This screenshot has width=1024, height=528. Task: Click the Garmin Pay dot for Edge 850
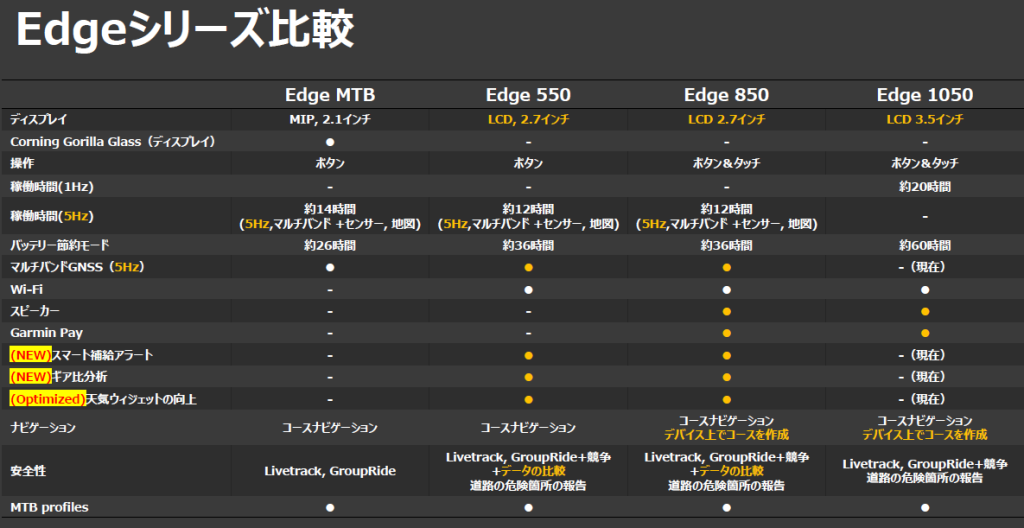(726, 333)
